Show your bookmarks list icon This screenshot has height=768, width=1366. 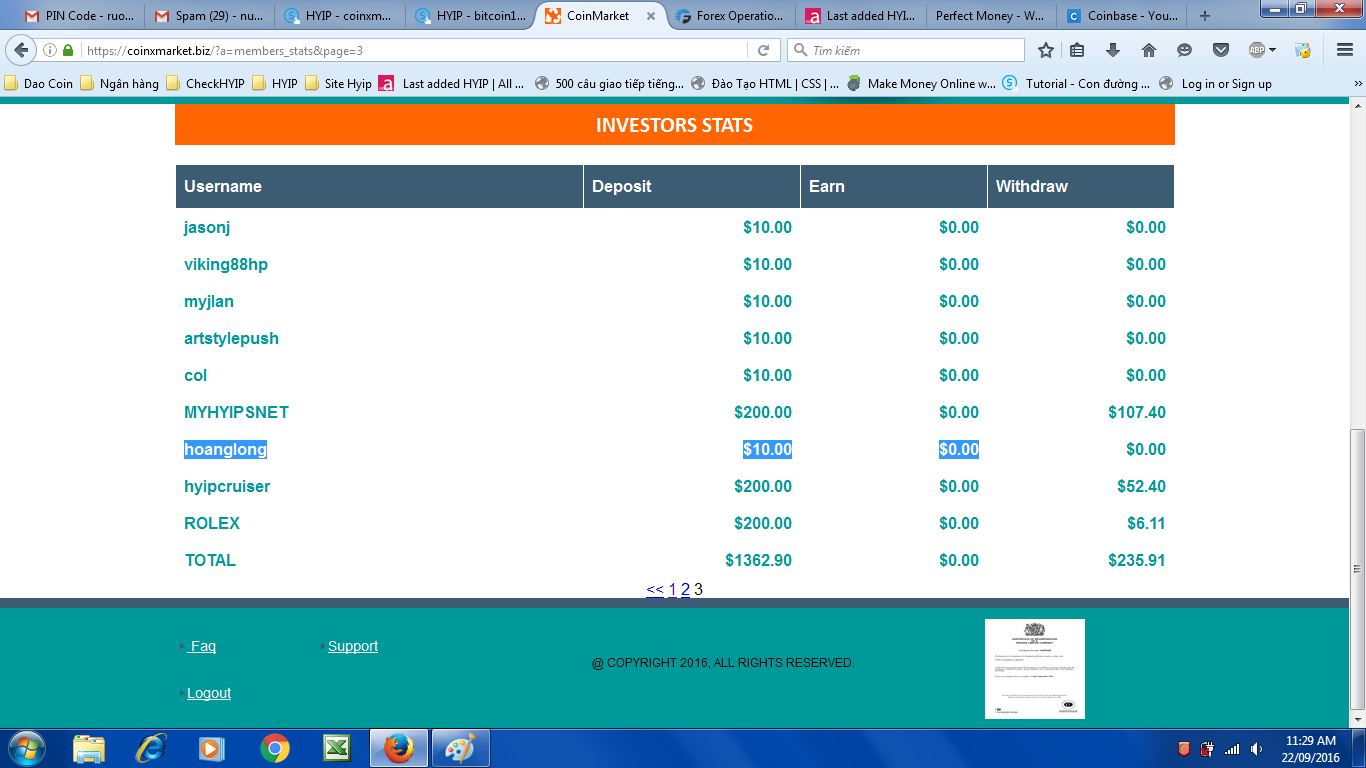1077,50
